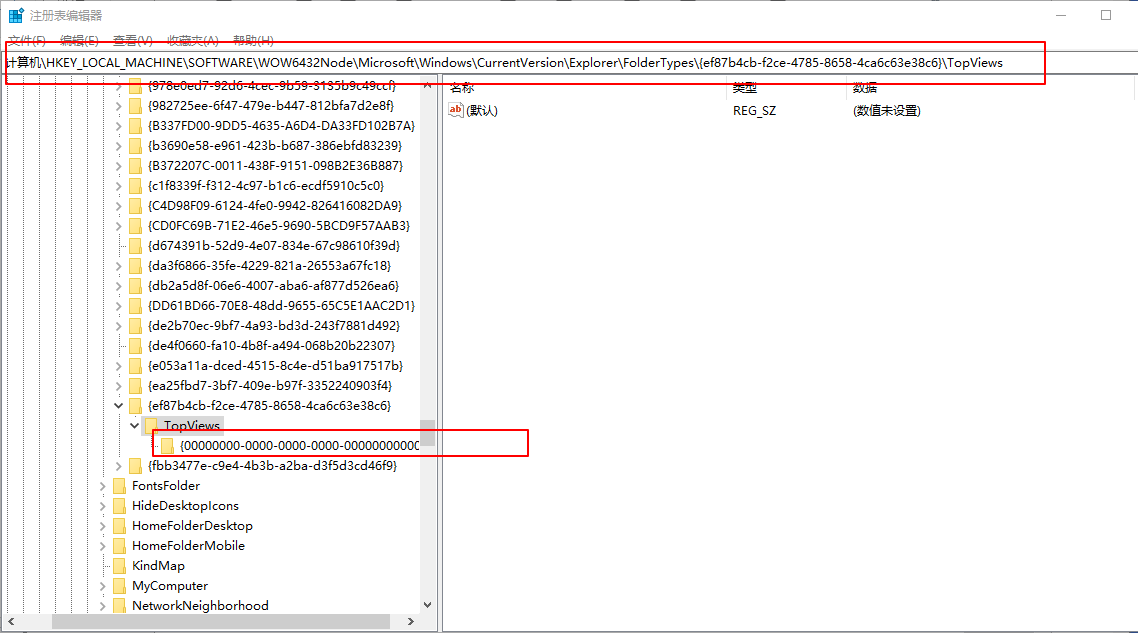Select the NetworkNeighborhood folder icon
This screenshot has width=1138, height=633.
click(118, 605)
